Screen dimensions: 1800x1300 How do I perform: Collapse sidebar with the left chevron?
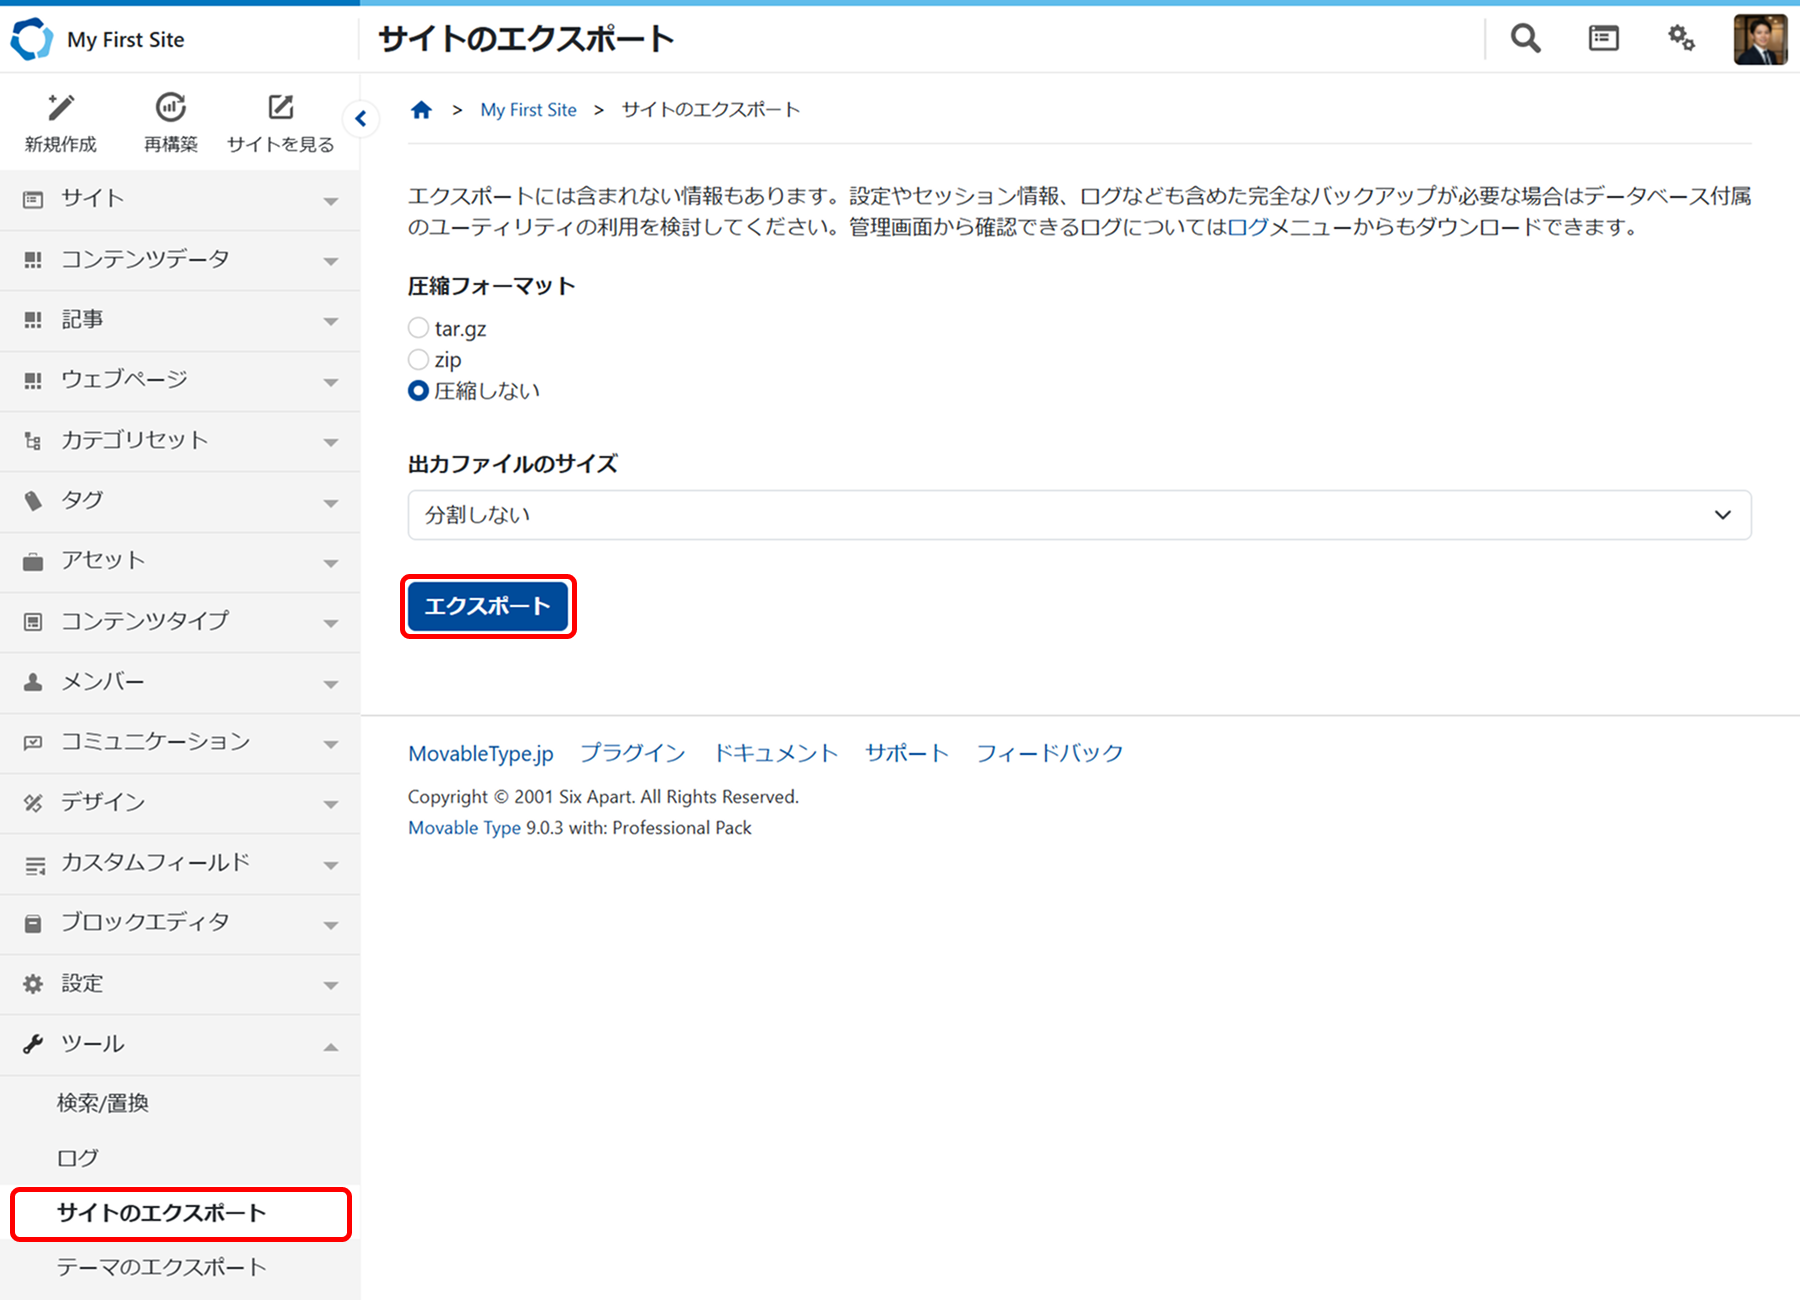point(361,119)
